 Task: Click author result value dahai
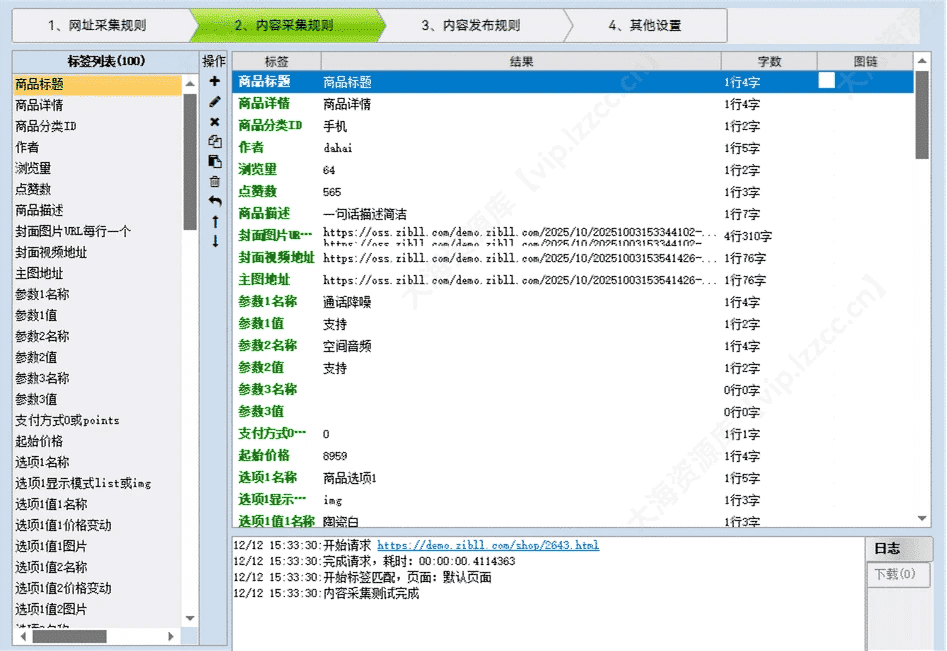pos(338,148)
